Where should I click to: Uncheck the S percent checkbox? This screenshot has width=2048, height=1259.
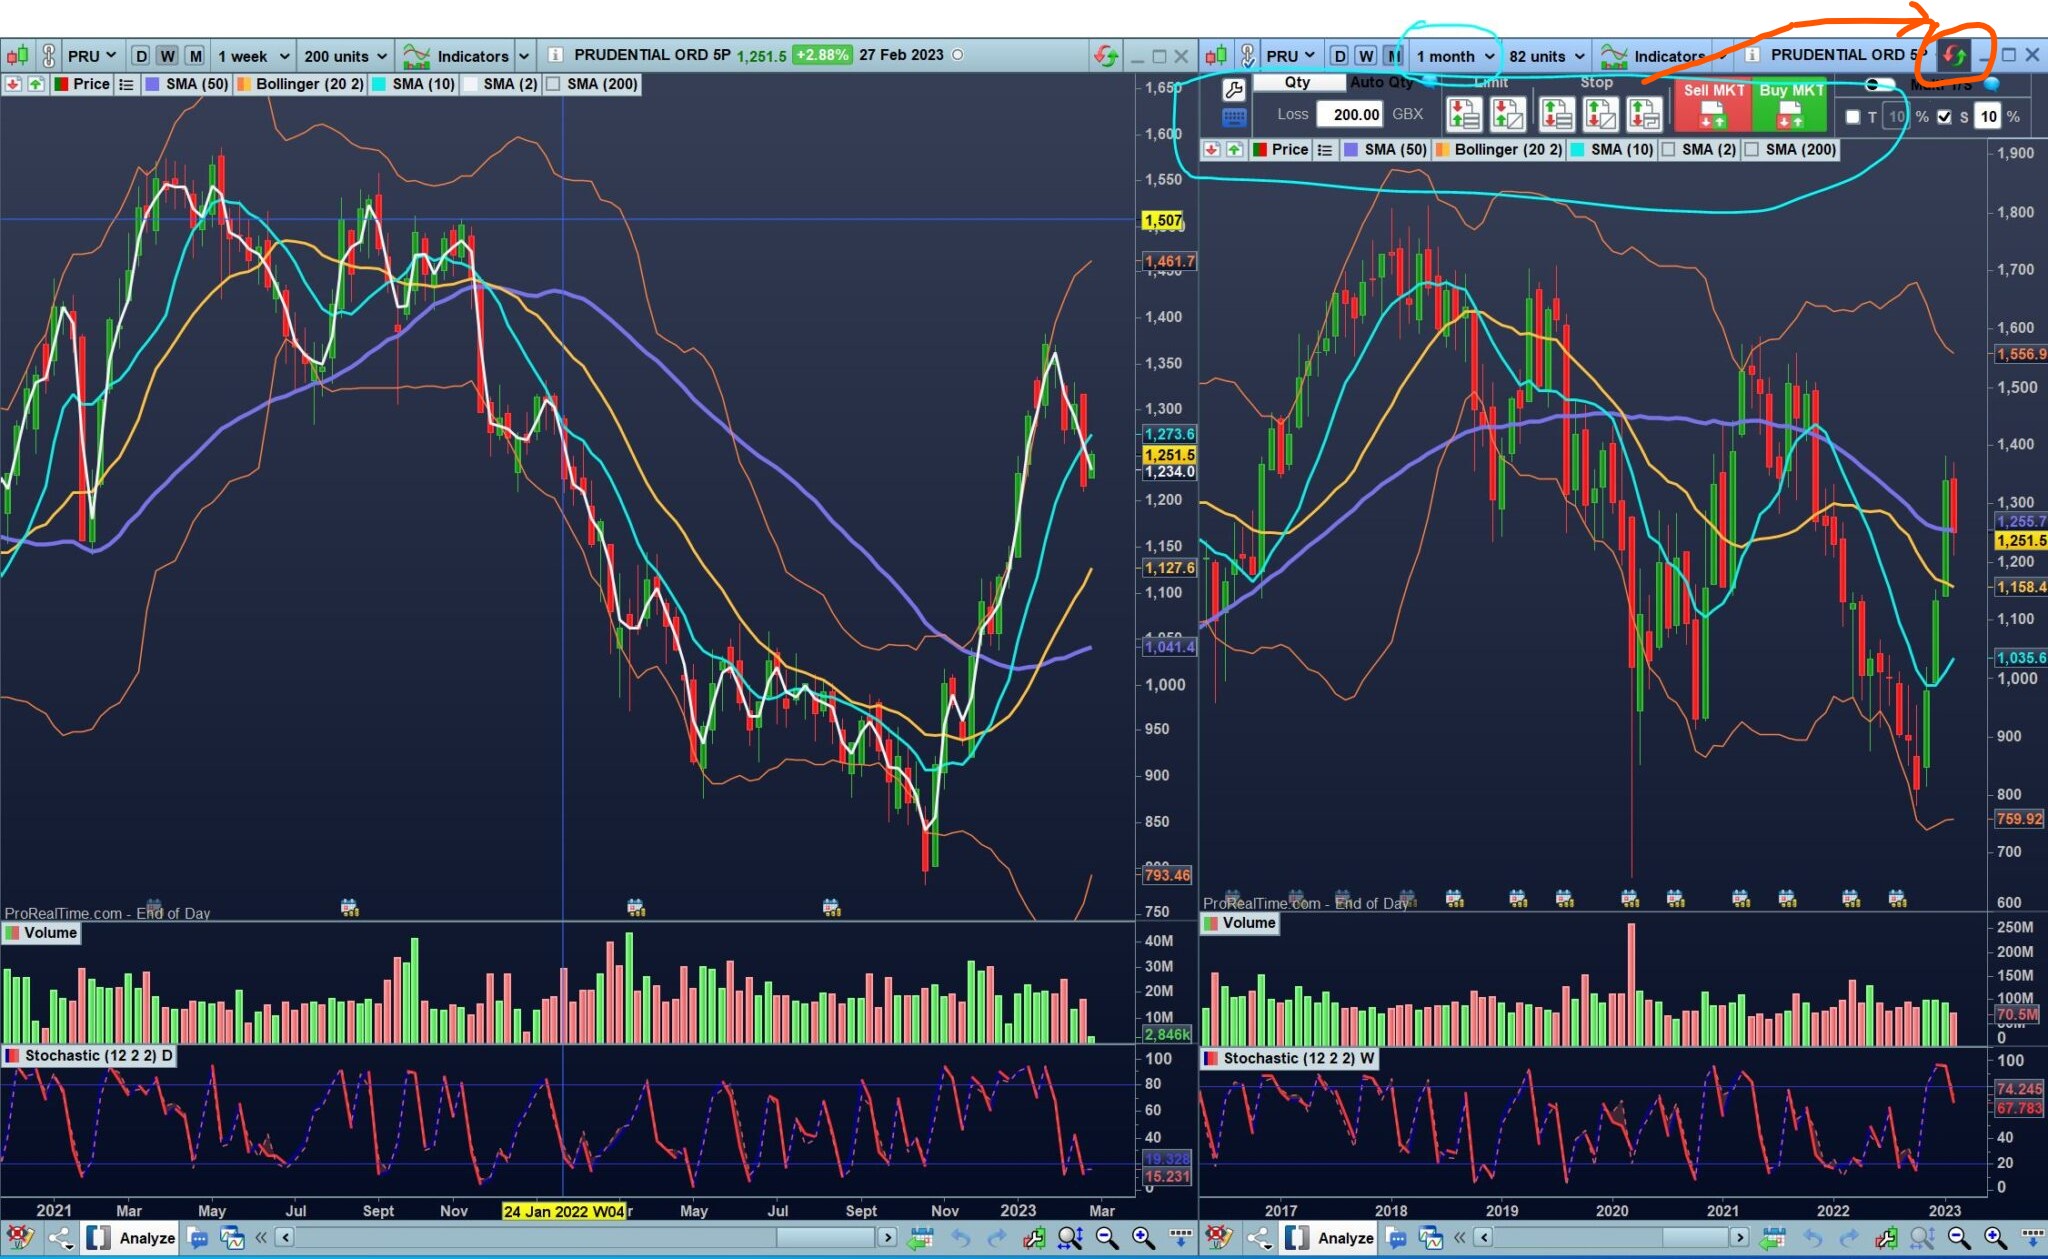[x=1944, y=117]
